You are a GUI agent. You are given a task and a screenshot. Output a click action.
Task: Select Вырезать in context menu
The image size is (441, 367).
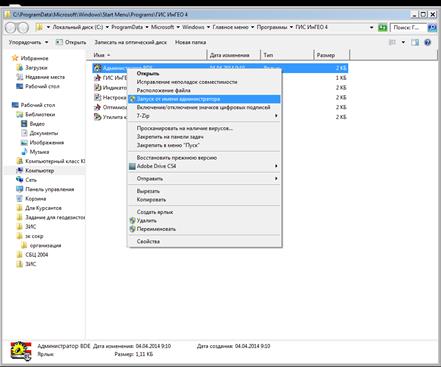[x=204, y=191]
